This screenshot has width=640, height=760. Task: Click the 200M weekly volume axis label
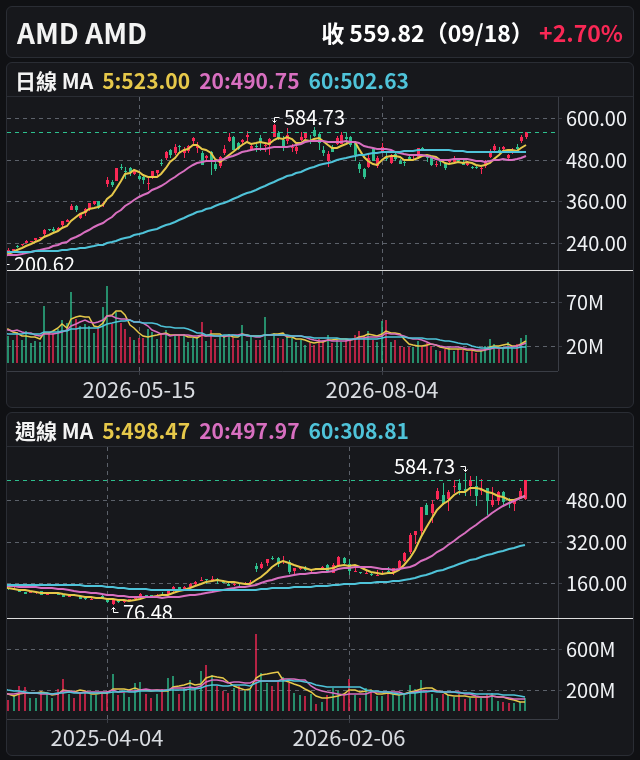[x=590, y=691]
